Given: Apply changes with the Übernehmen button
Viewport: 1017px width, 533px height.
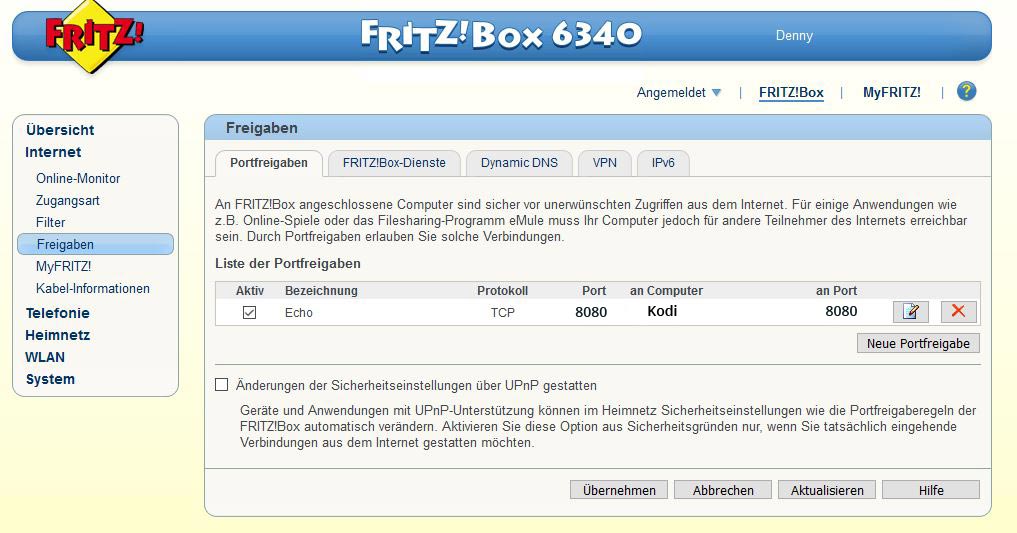Looking at the screenshot, I should pyautogui.click(x=619, y=490).
